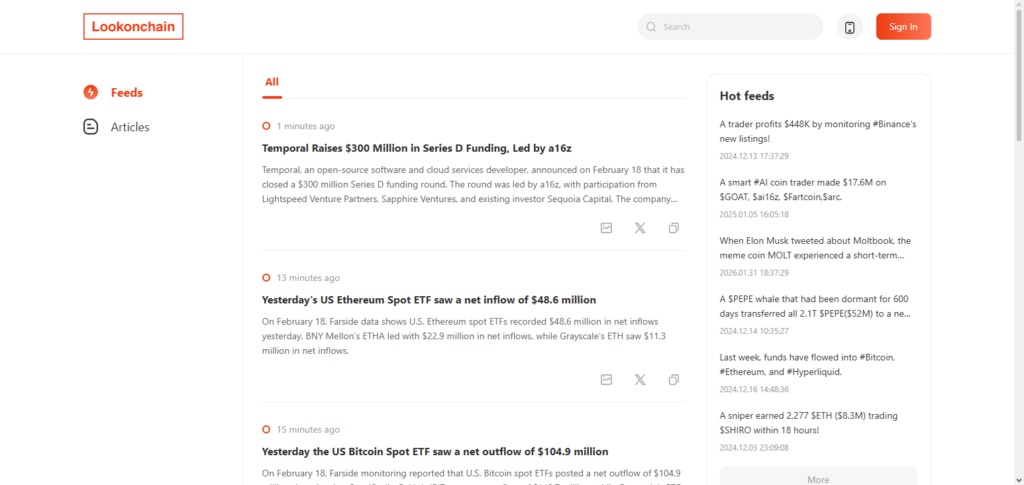The height and width of the screenshot is (485, 1024).
Task: Open the mobile app phone icon
Action: coord(850,27)
